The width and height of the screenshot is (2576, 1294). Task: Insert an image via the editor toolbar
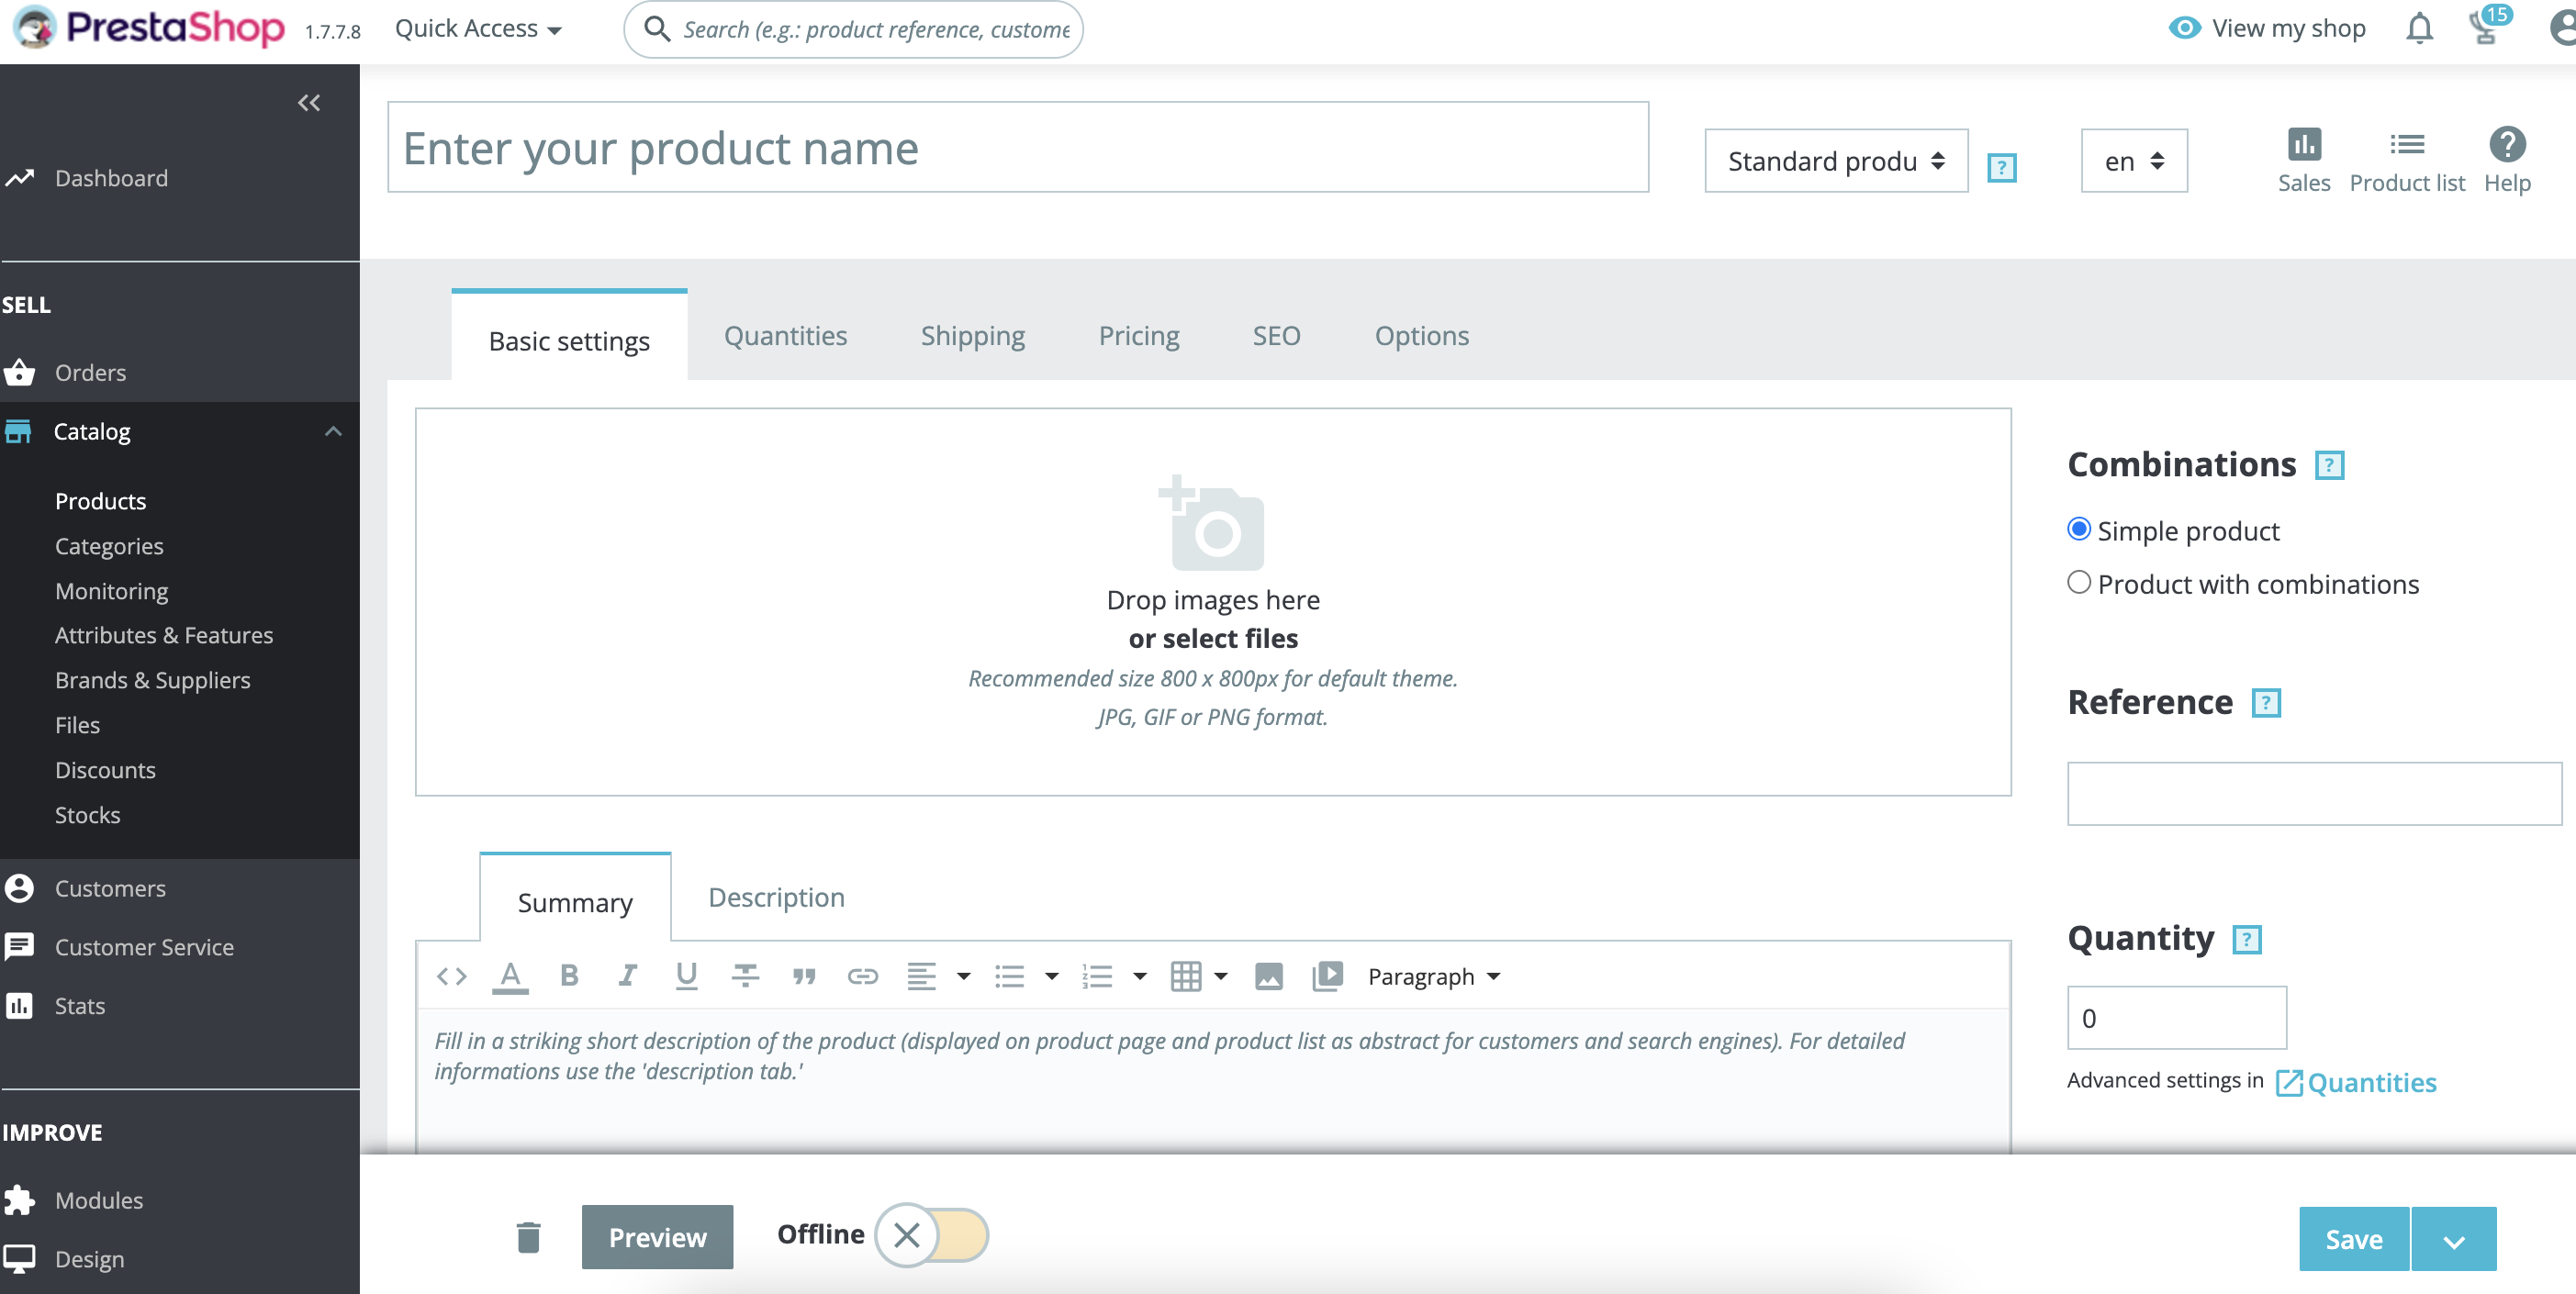(1268, 976)
